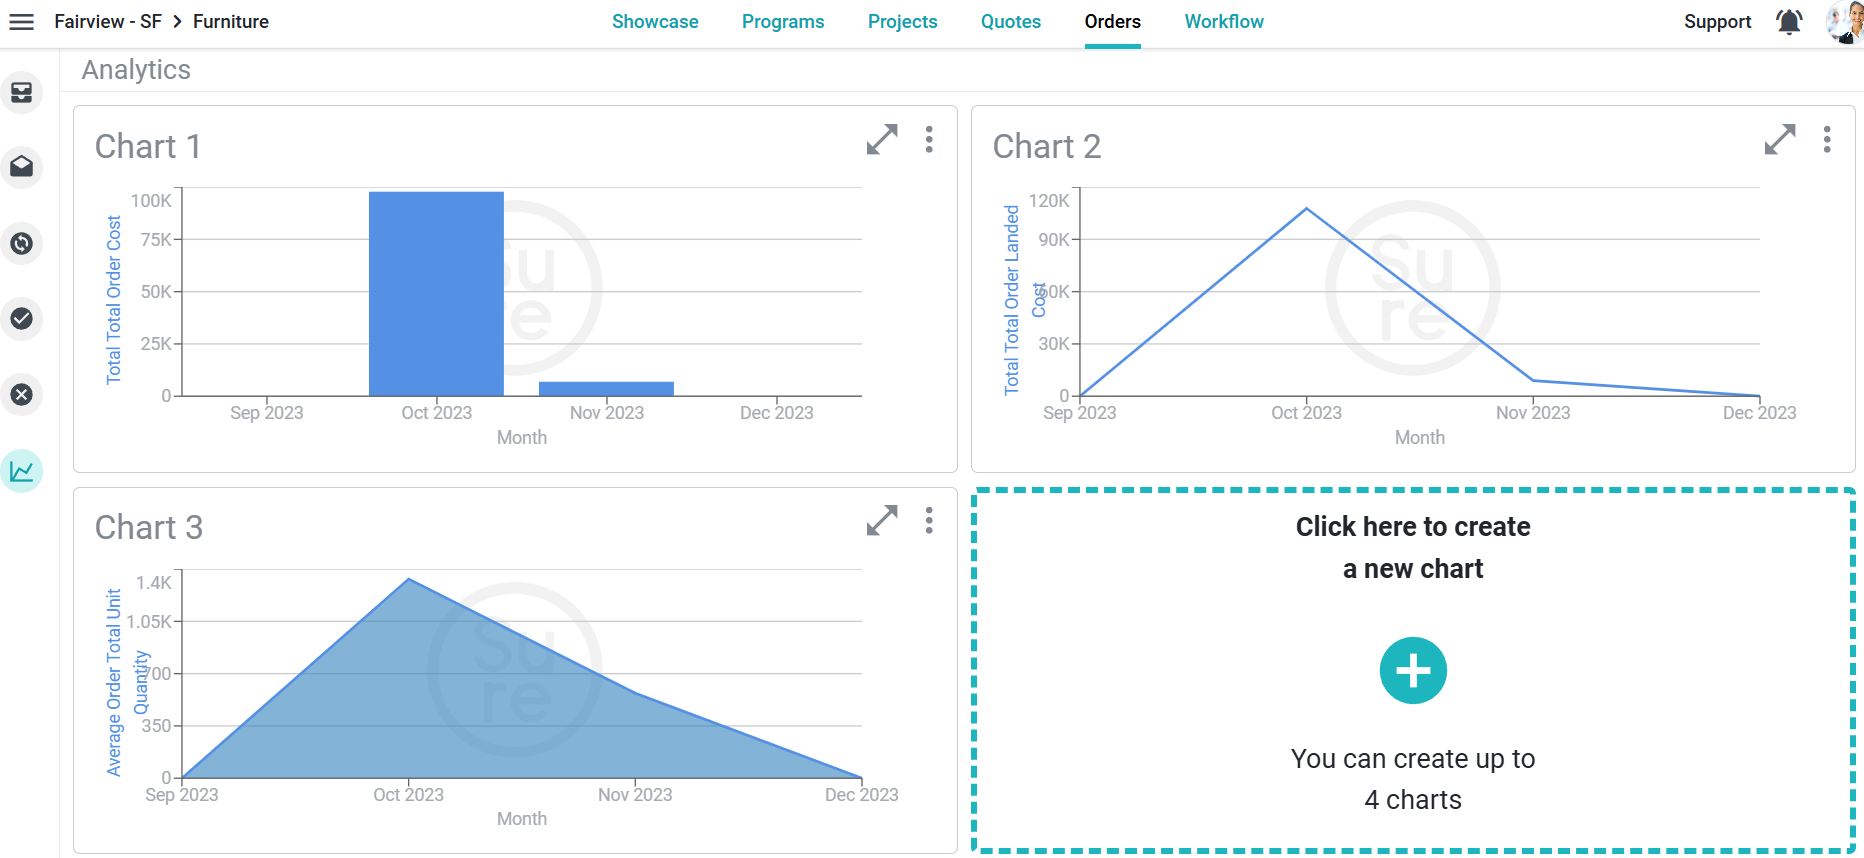Click the plus button to create a new chart
Screen dimensions: 1864x858
click(x=1413, y=671)
